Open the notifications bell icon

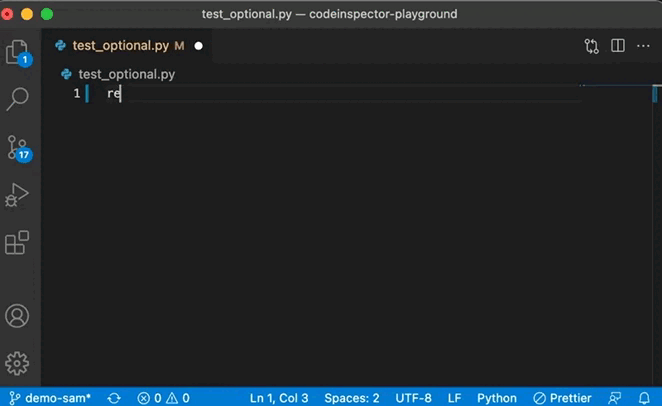644,397
